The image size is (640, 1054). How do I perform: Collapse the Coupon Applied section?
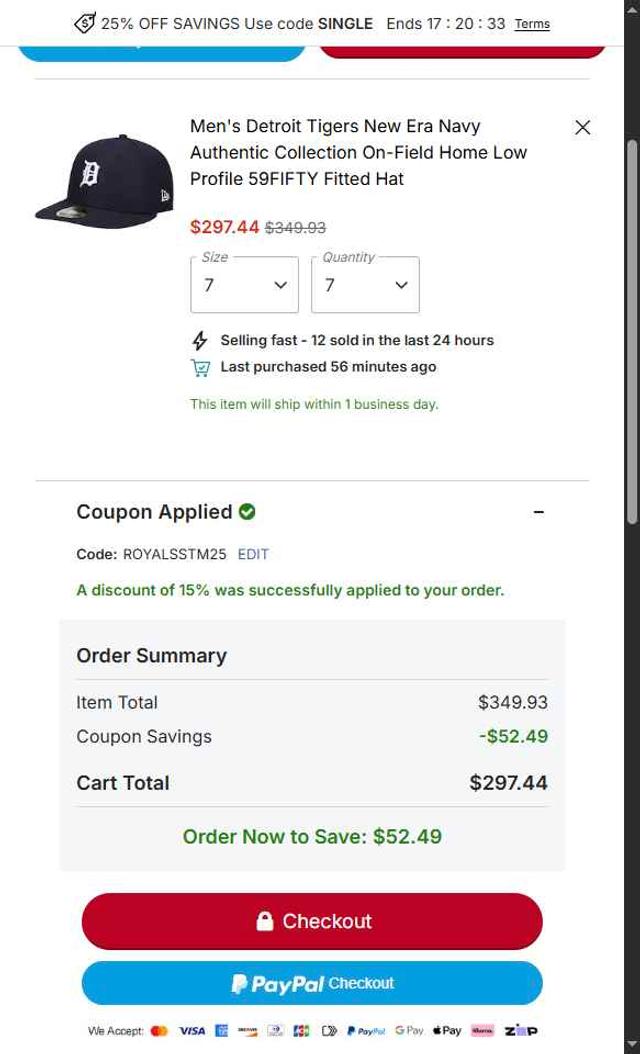click(x=539, y=512)
